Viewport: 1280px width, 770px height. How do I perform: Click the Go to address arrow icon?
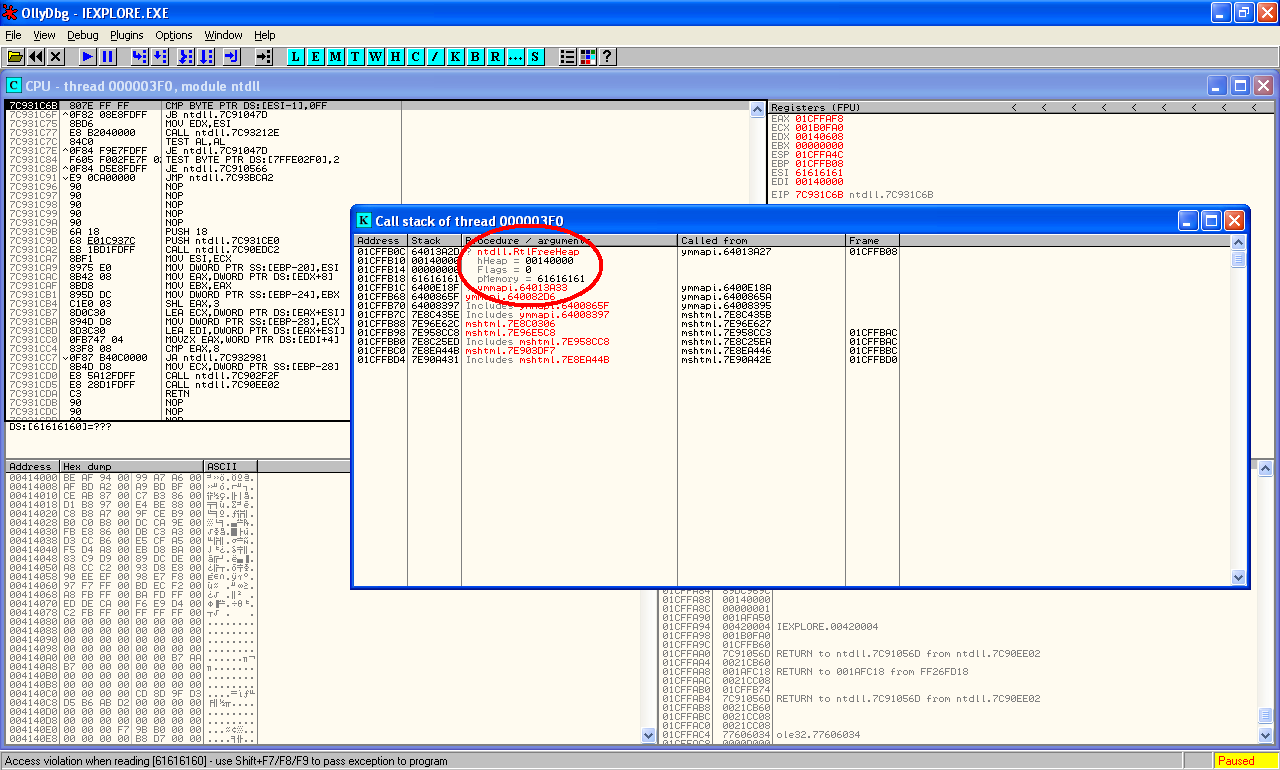tap(264, 57)
